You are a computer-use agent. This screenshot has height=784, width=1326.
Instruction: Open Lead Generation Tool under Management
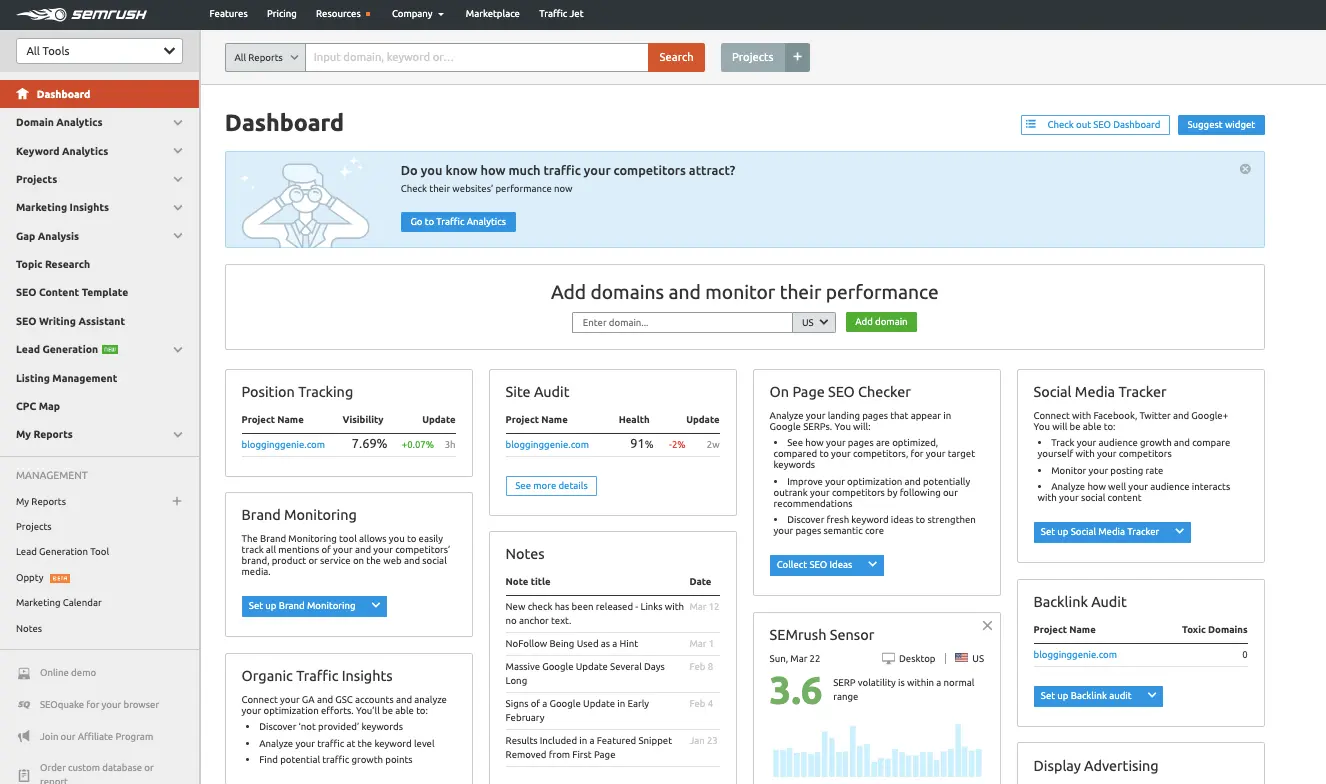point(62,552)
